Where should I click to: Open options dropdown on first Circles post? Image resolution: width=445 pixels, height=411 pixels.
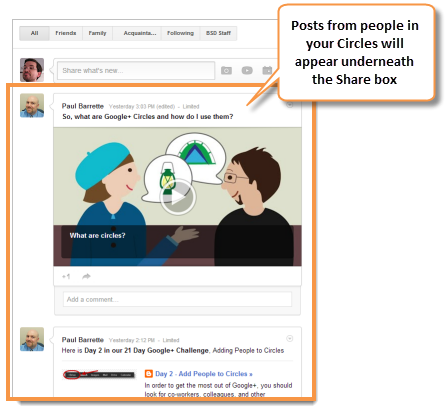290,105
